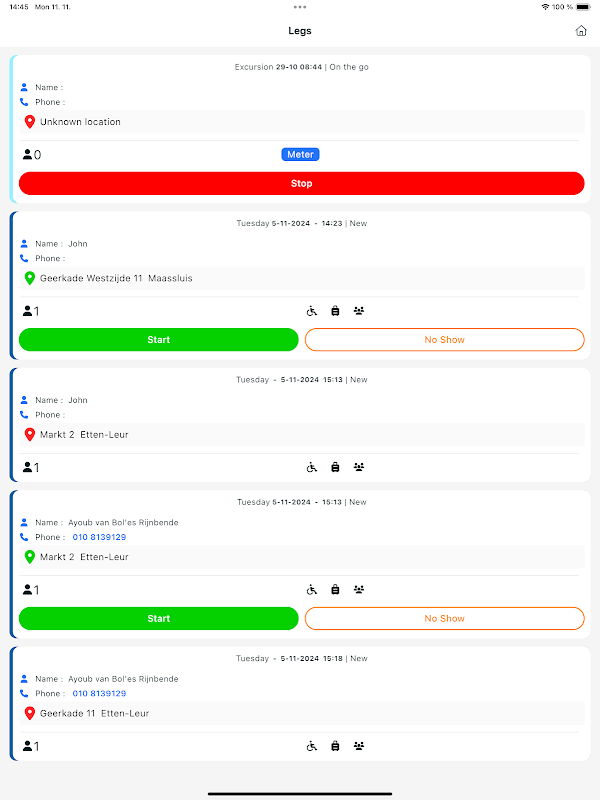Screen dimensions: 600x800
Task: Start Ayoub's Markt 2 Etten-Leur leg
Action: point(159,618)
